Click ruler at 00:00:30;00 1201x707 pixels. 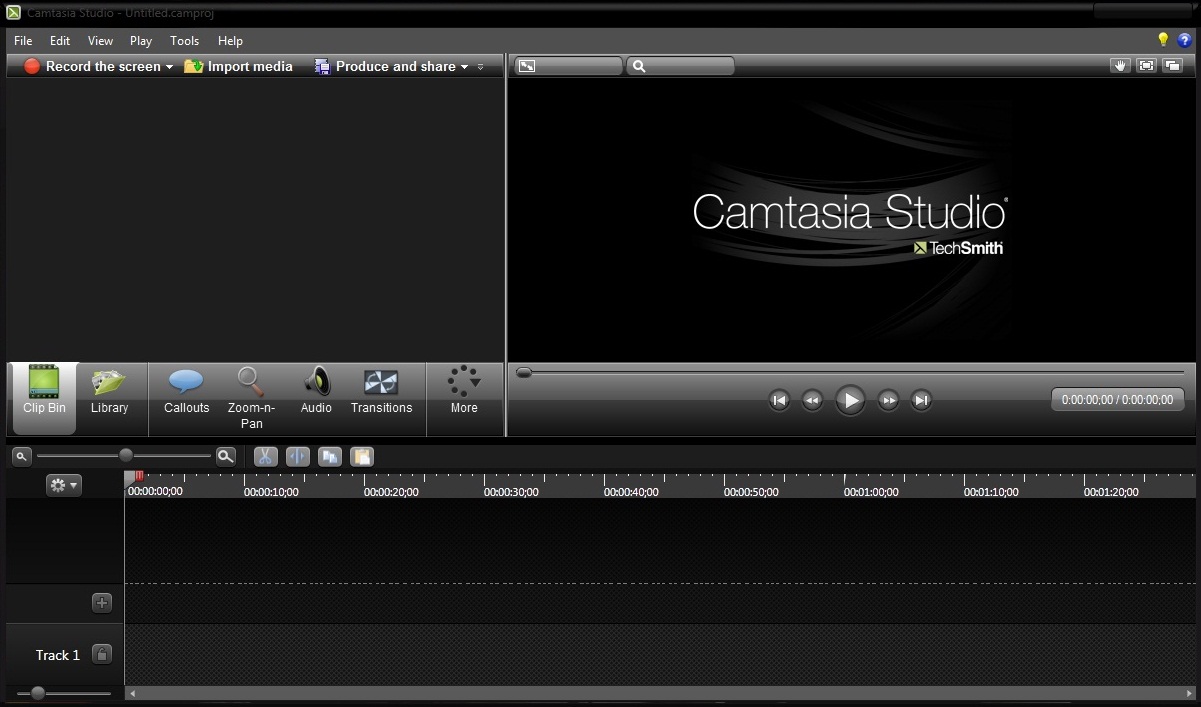tap(511, 491)
